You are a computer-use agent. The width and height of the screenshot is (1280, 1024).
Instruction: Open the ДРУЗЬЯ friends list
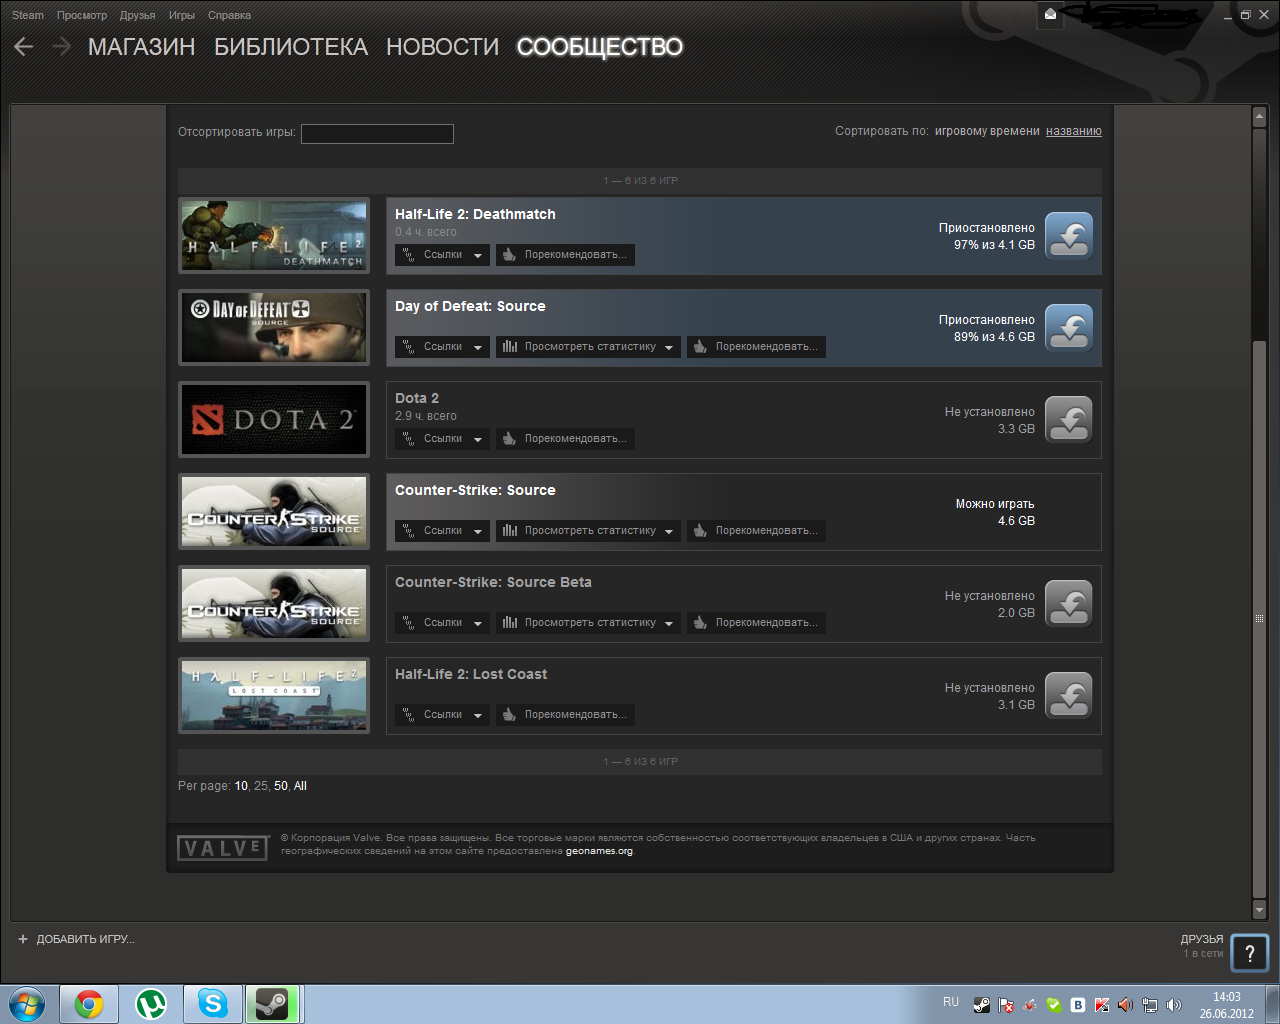(x=1202, y=939)
